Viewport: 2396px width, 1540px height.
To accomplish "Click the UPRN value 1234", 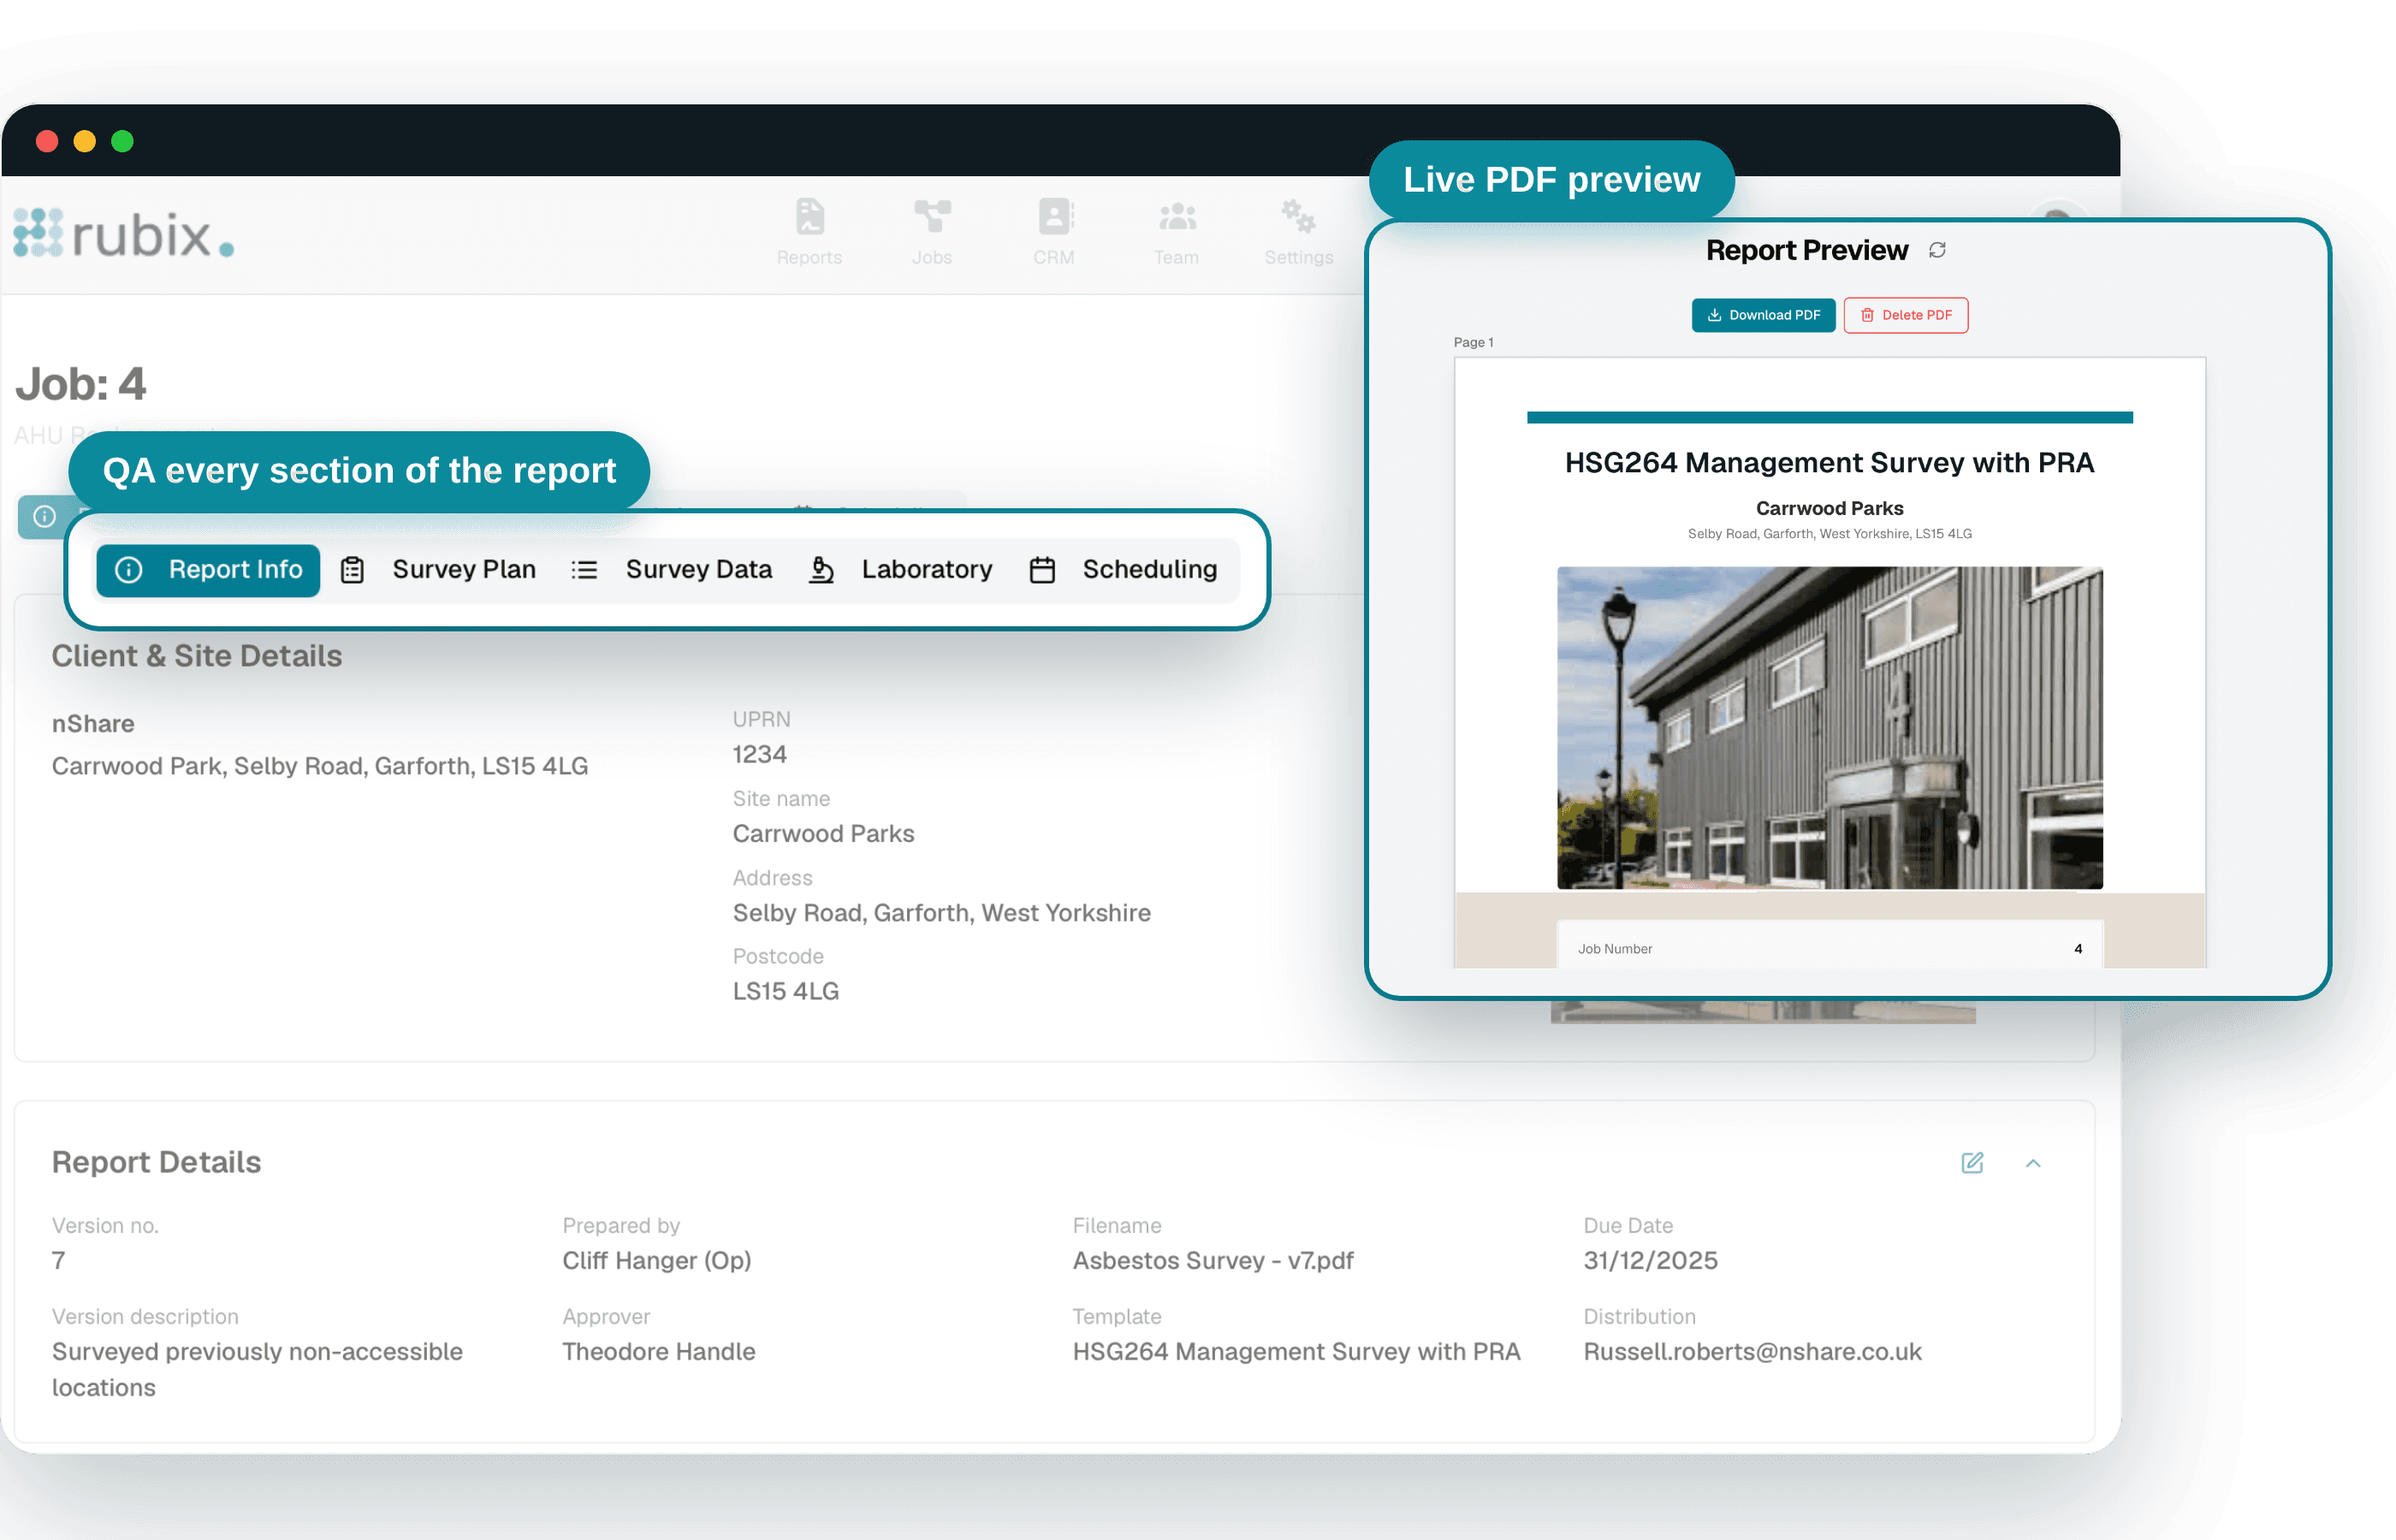I will [760, 755].
